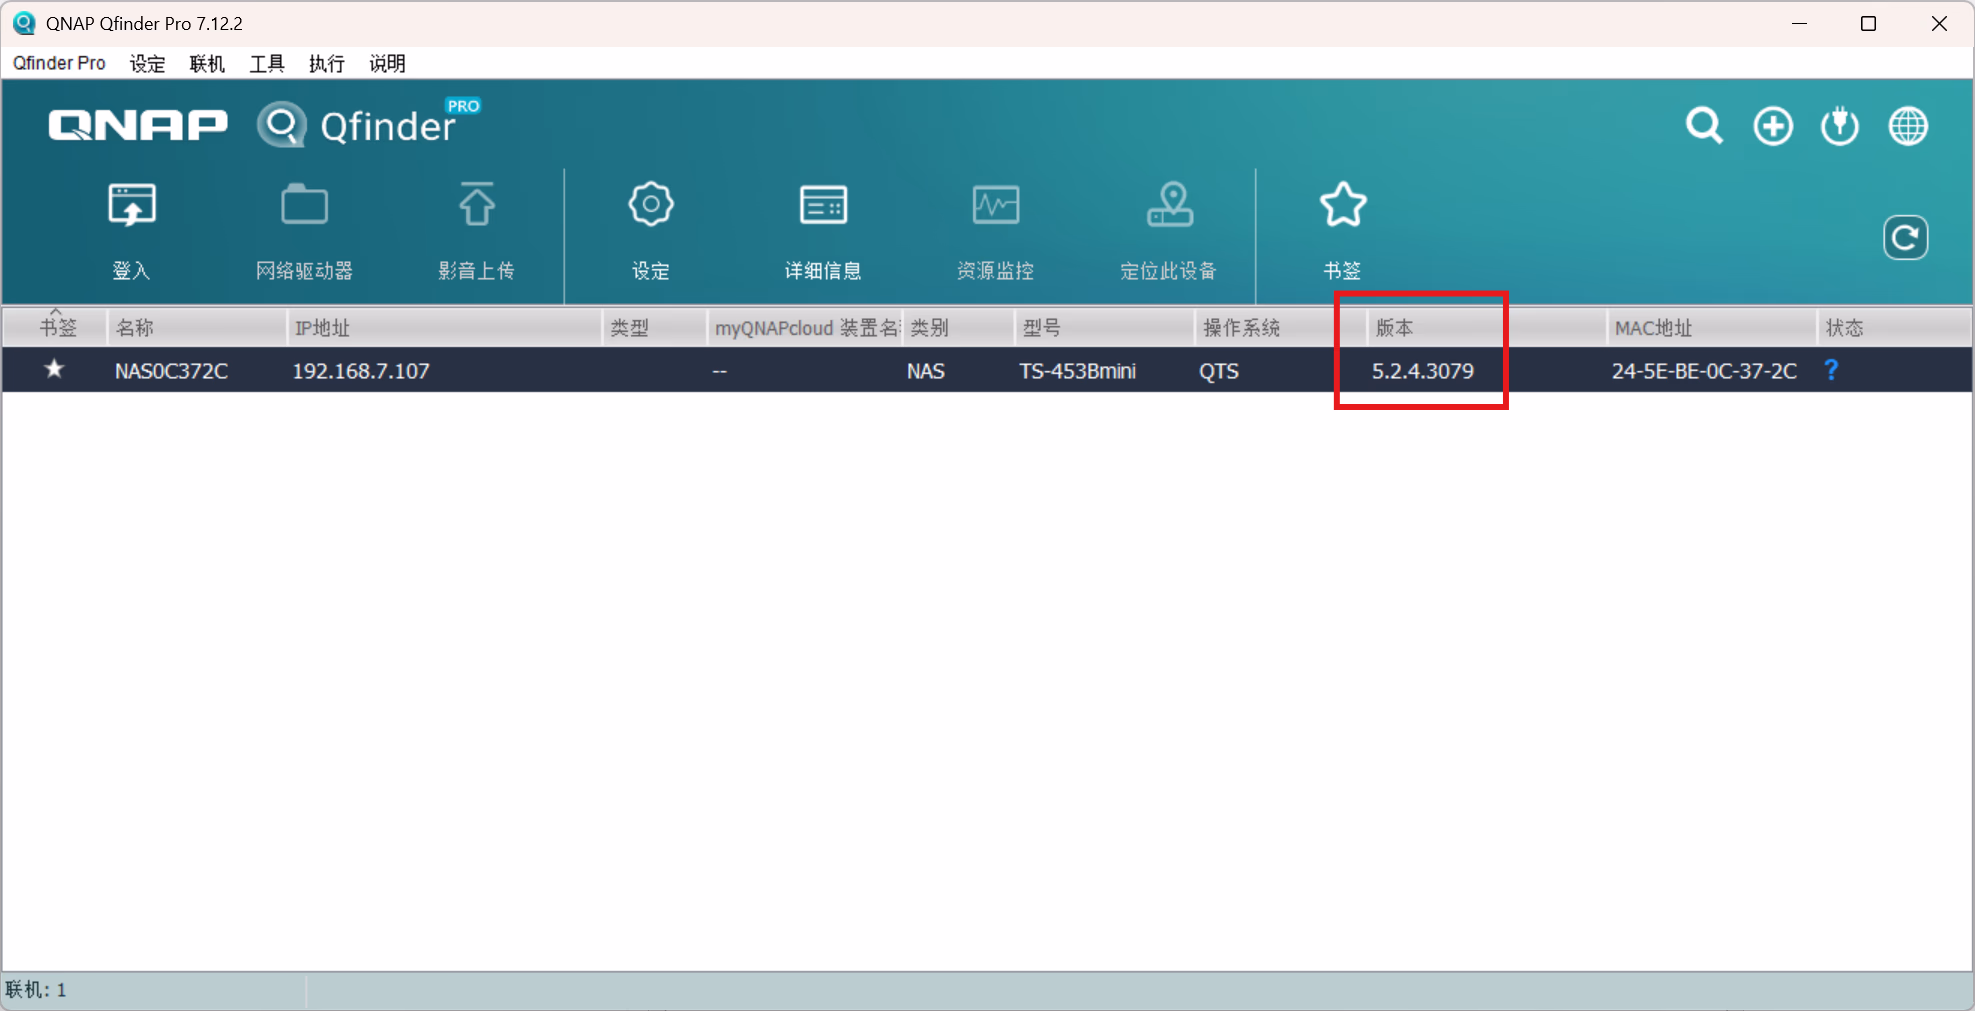Click MAC address 24-5E-BE-0C-37-2C
Viewport: 1975px width, 1011px height.
(1704, 371)
